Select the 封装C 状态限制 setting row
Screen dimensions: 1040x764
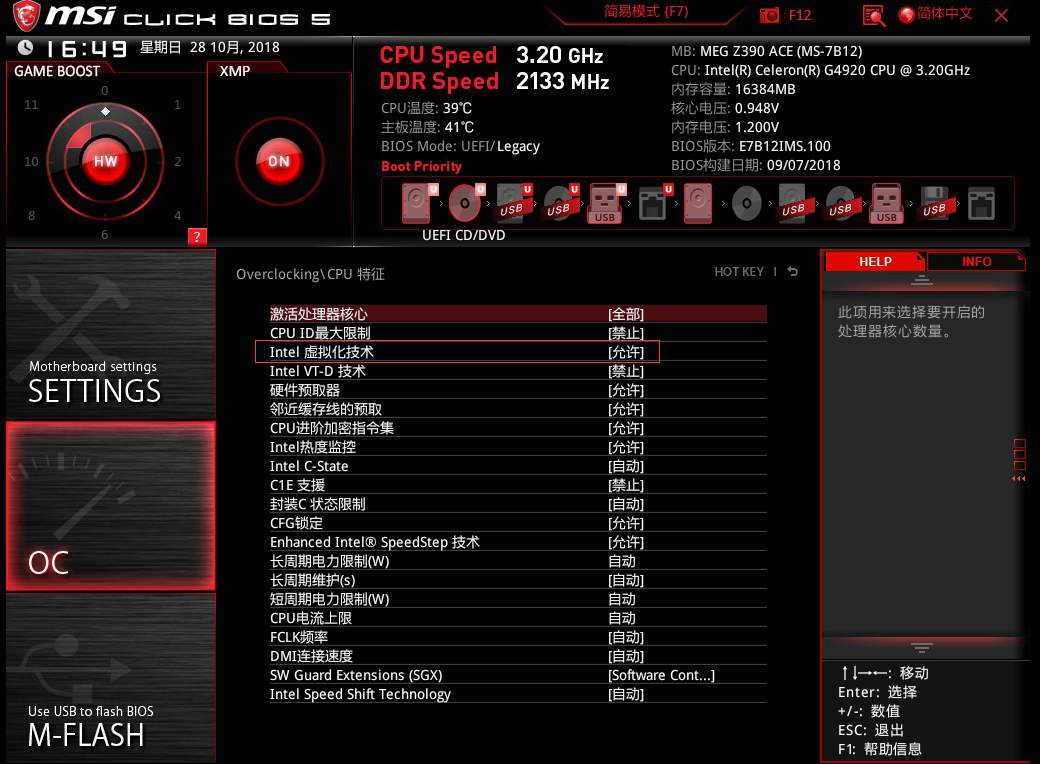(x=518, y=504)
